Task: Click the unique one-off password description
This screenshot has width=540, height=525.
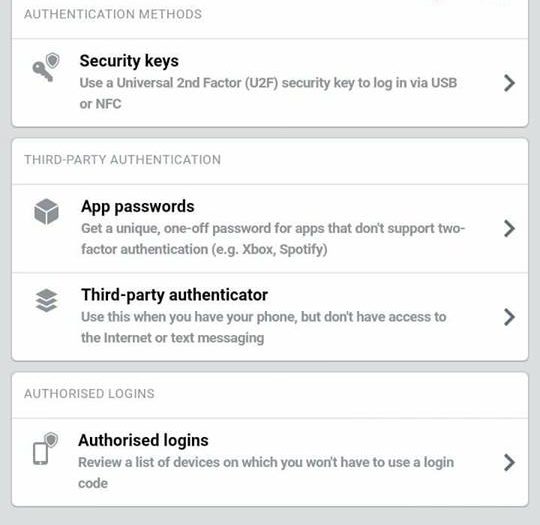Action: [x=273, y=239]
